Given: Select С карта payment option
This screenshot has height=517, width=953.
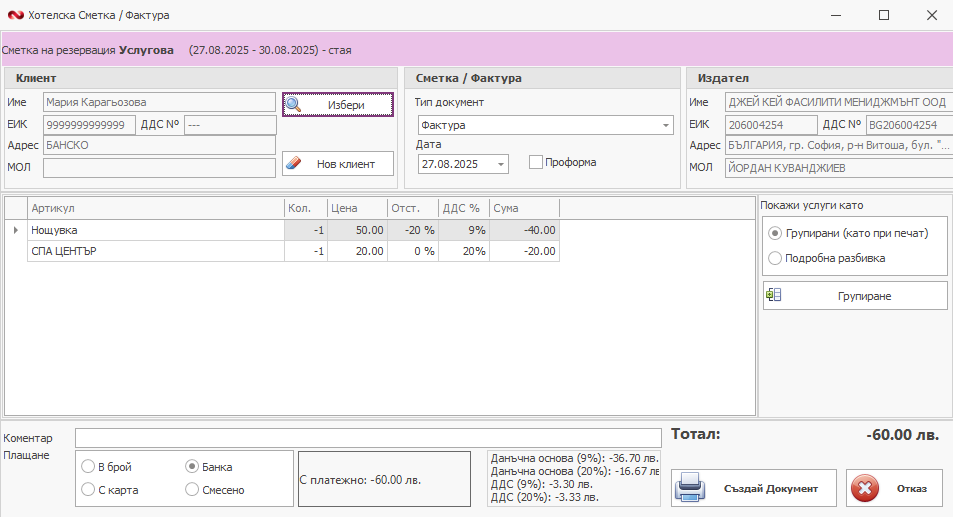Looking at the screenshot, I should click(89, 490).
